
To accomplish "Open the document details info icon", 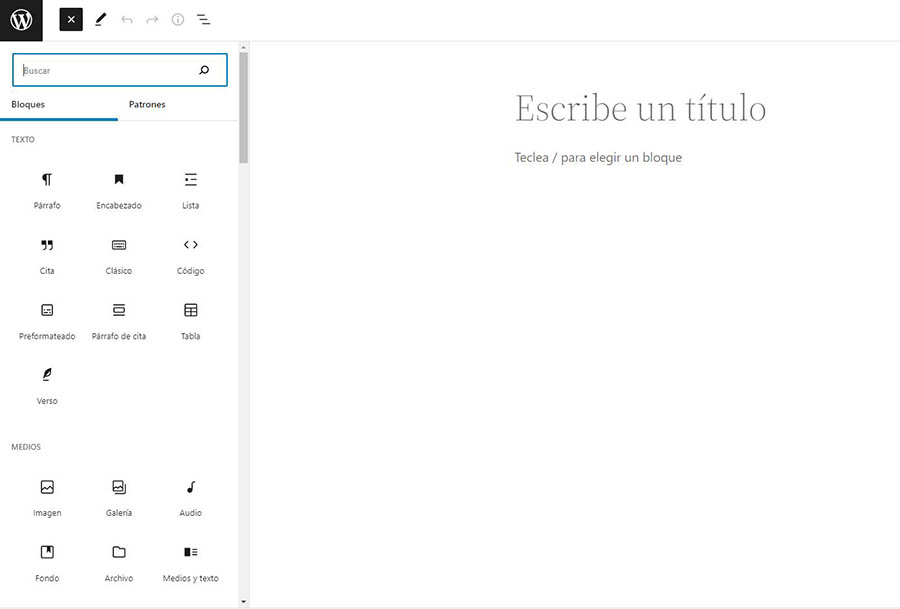I will point(178,19).
